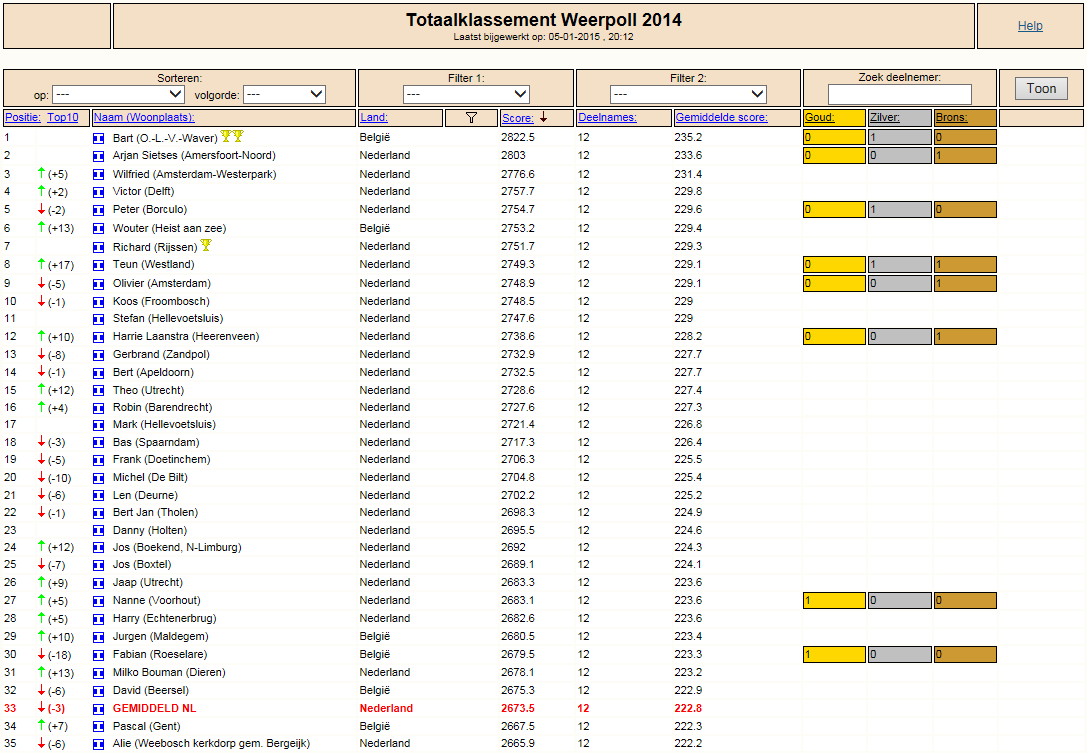Sort by Gemiddelde score column header
This screenshot has width=1087, height=753.
[722, 117]
